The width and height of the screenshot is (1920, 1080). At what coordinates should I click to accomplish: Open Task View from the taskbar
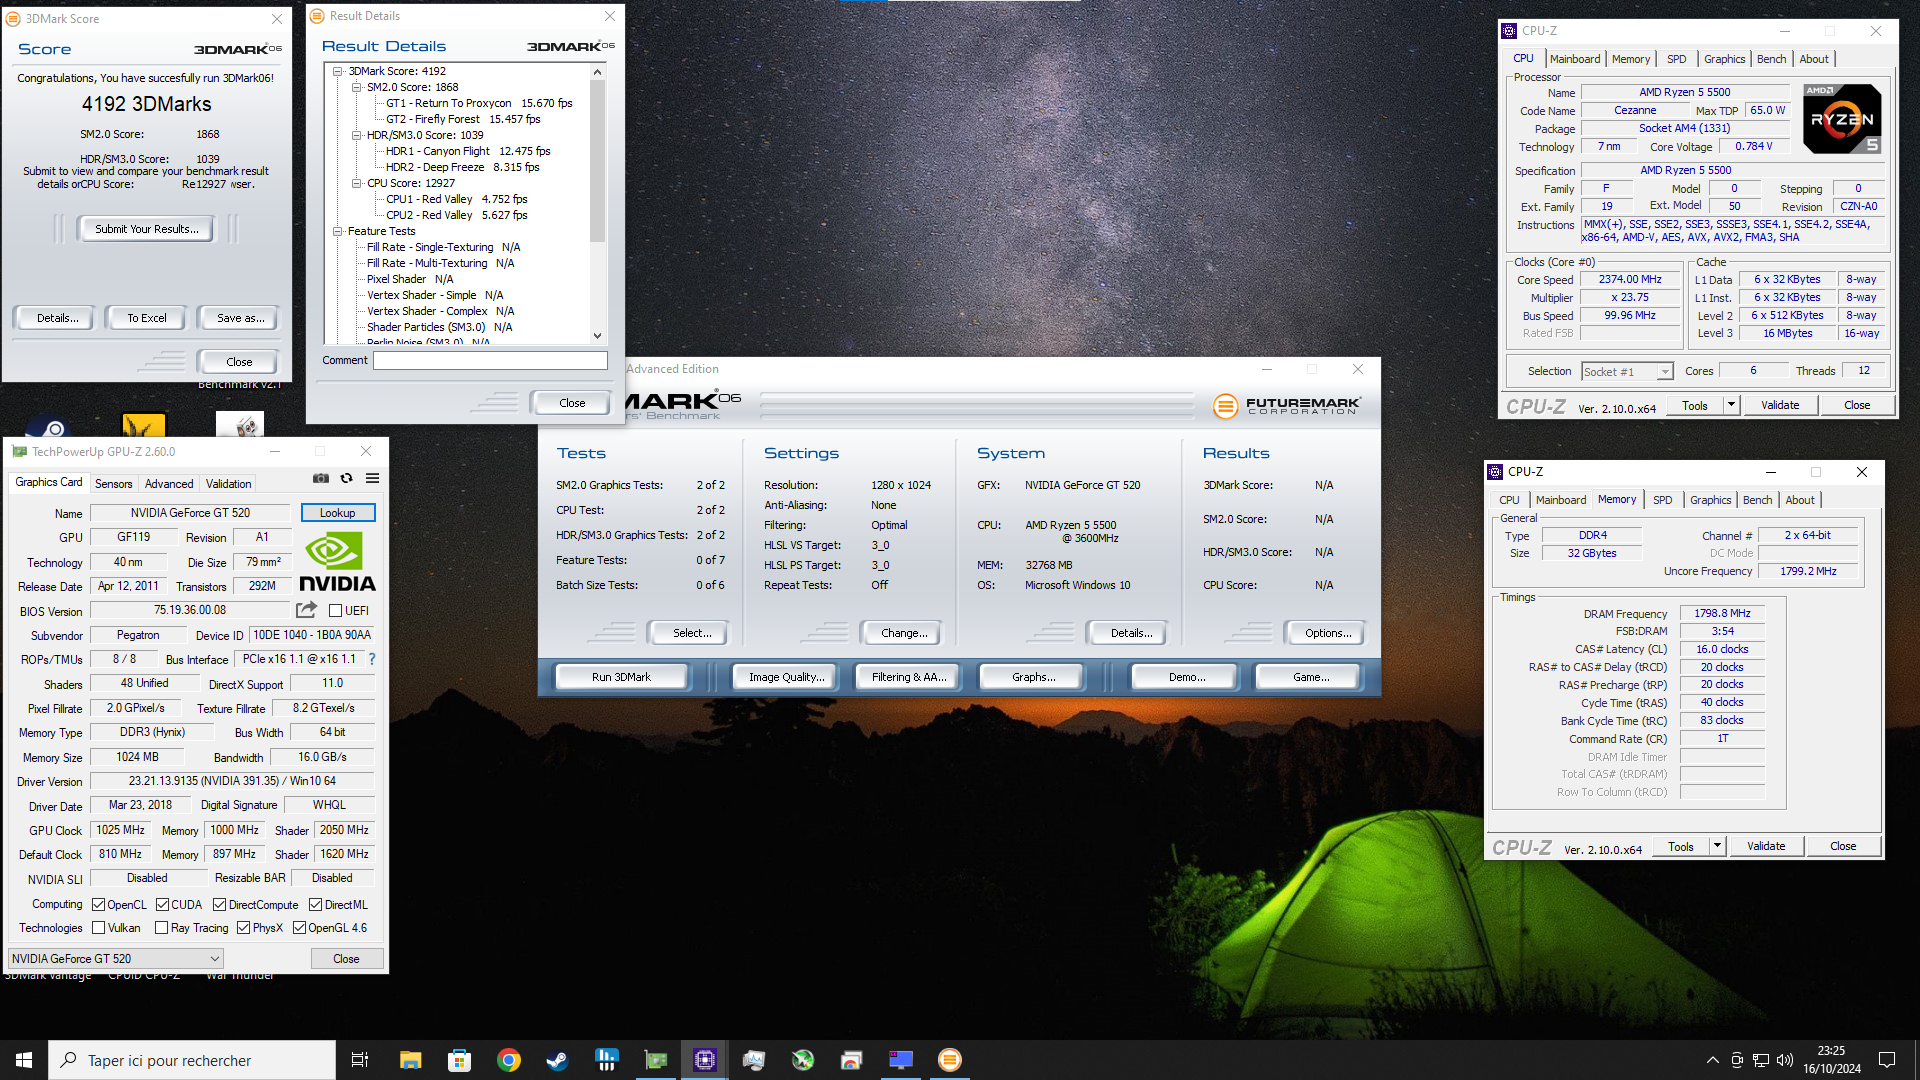coord(360,1060)
